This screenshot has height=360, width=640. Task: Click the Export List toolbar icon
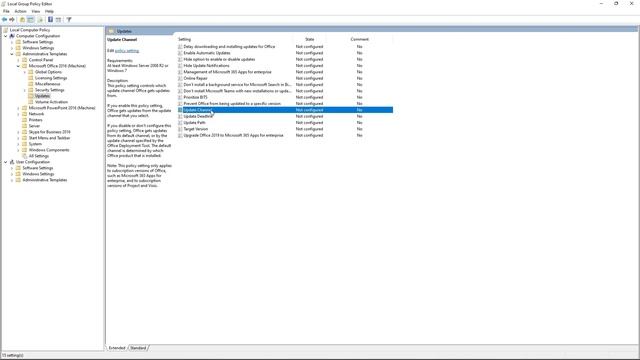pos(40,20)
